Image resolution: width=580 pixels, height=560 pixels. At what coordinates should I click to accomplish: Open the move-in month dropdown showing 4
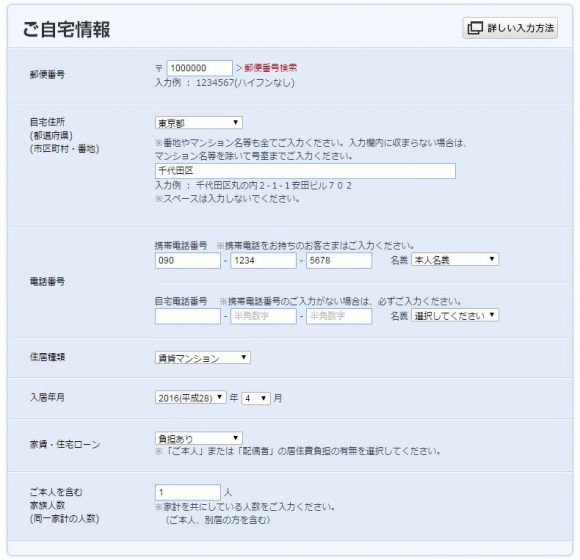(256, 398)
